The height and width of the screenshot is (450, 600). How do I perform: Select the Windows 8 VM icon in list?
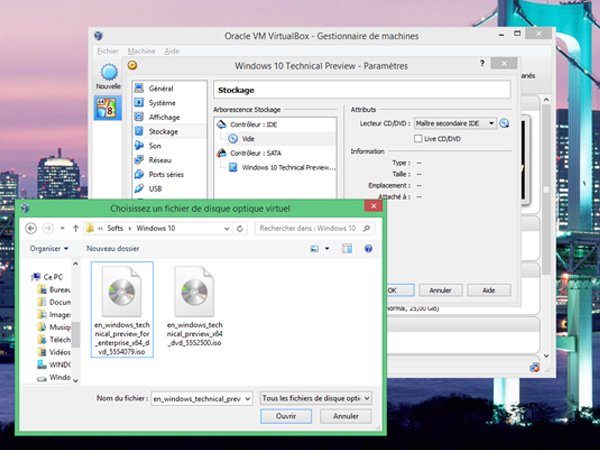coord(107,108)
